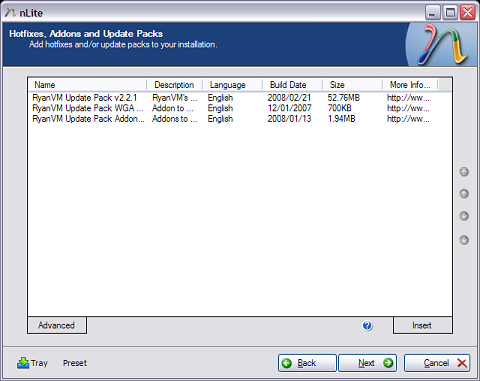This screenshot has width=480, height=381.
Task: Click build date 2008/01/13
Action: pos(289,119)
